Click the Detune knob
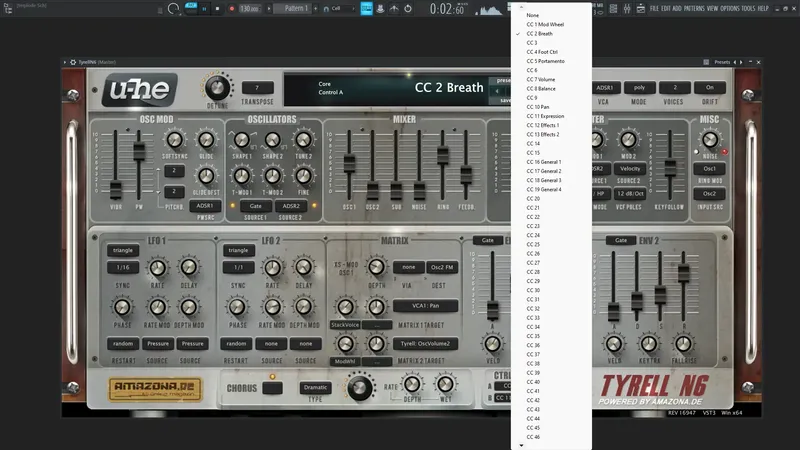 pos(217,87)
